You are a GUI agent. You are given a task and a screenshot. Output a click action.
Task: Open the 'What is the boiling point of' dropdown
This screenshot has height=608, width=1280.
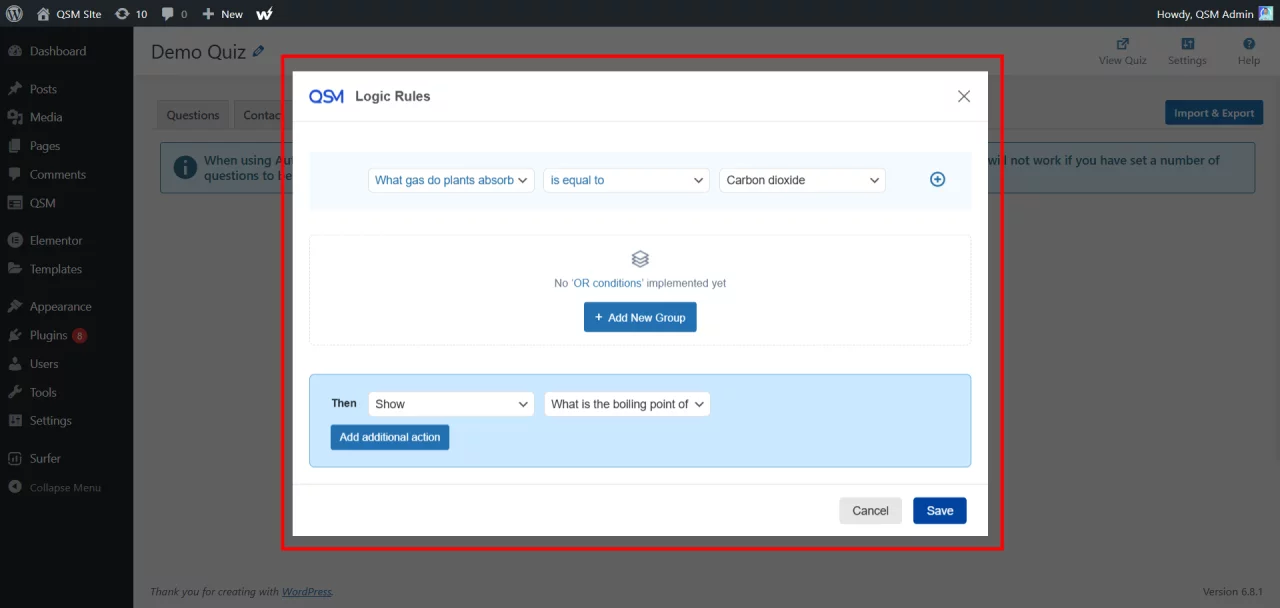[x=627, y=404]
